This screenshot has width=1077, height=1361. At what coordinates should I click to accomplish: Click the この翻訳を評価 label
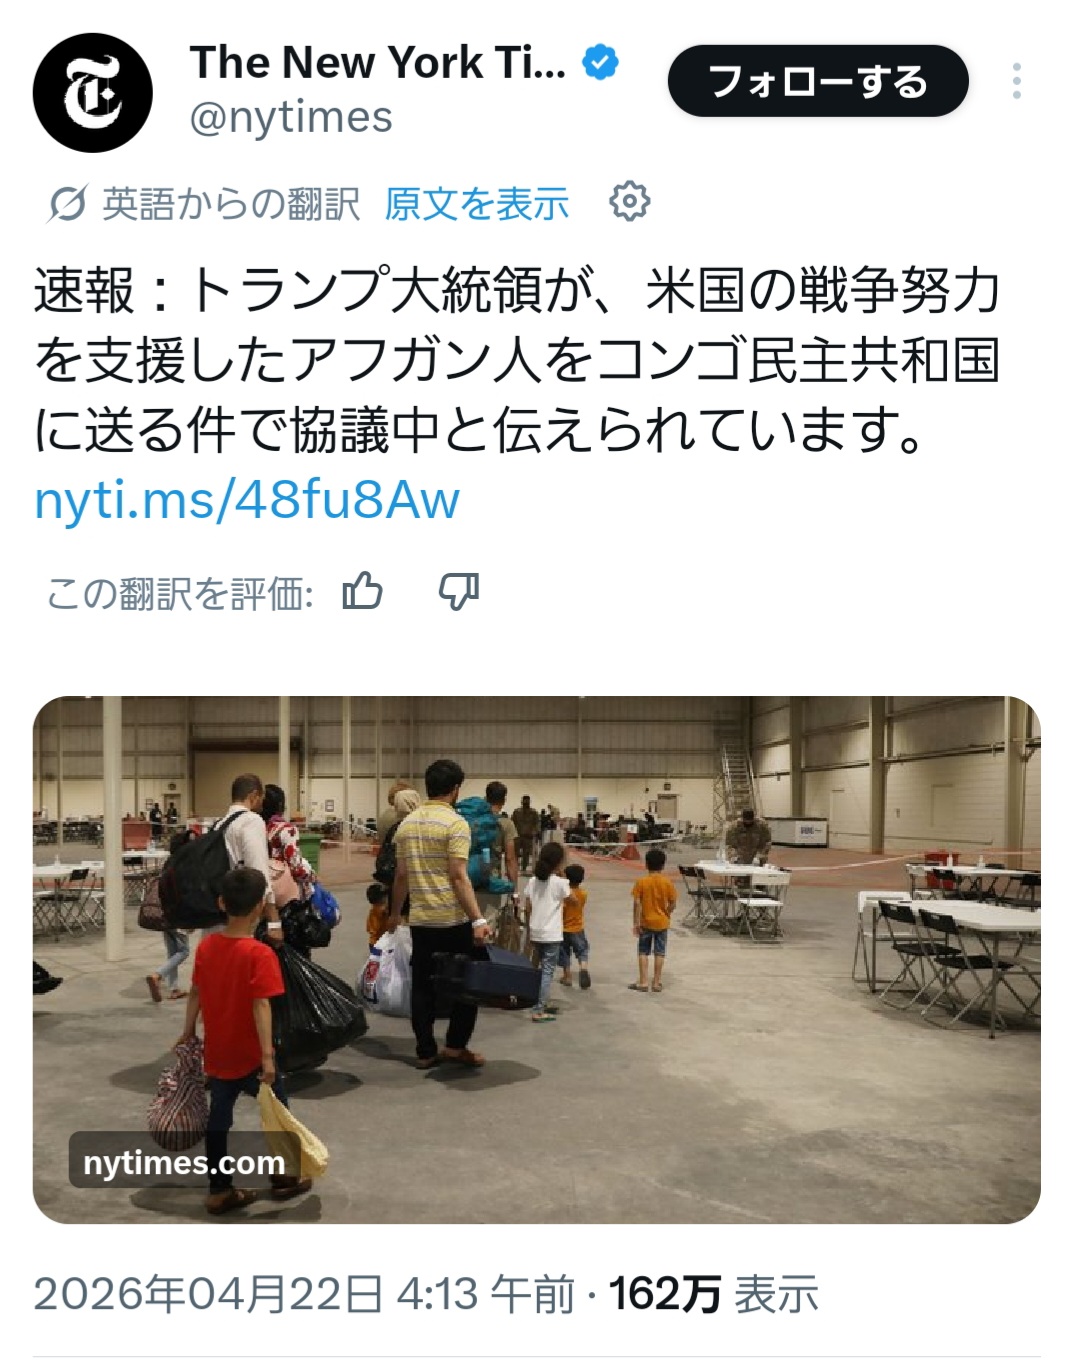(180, 593)
